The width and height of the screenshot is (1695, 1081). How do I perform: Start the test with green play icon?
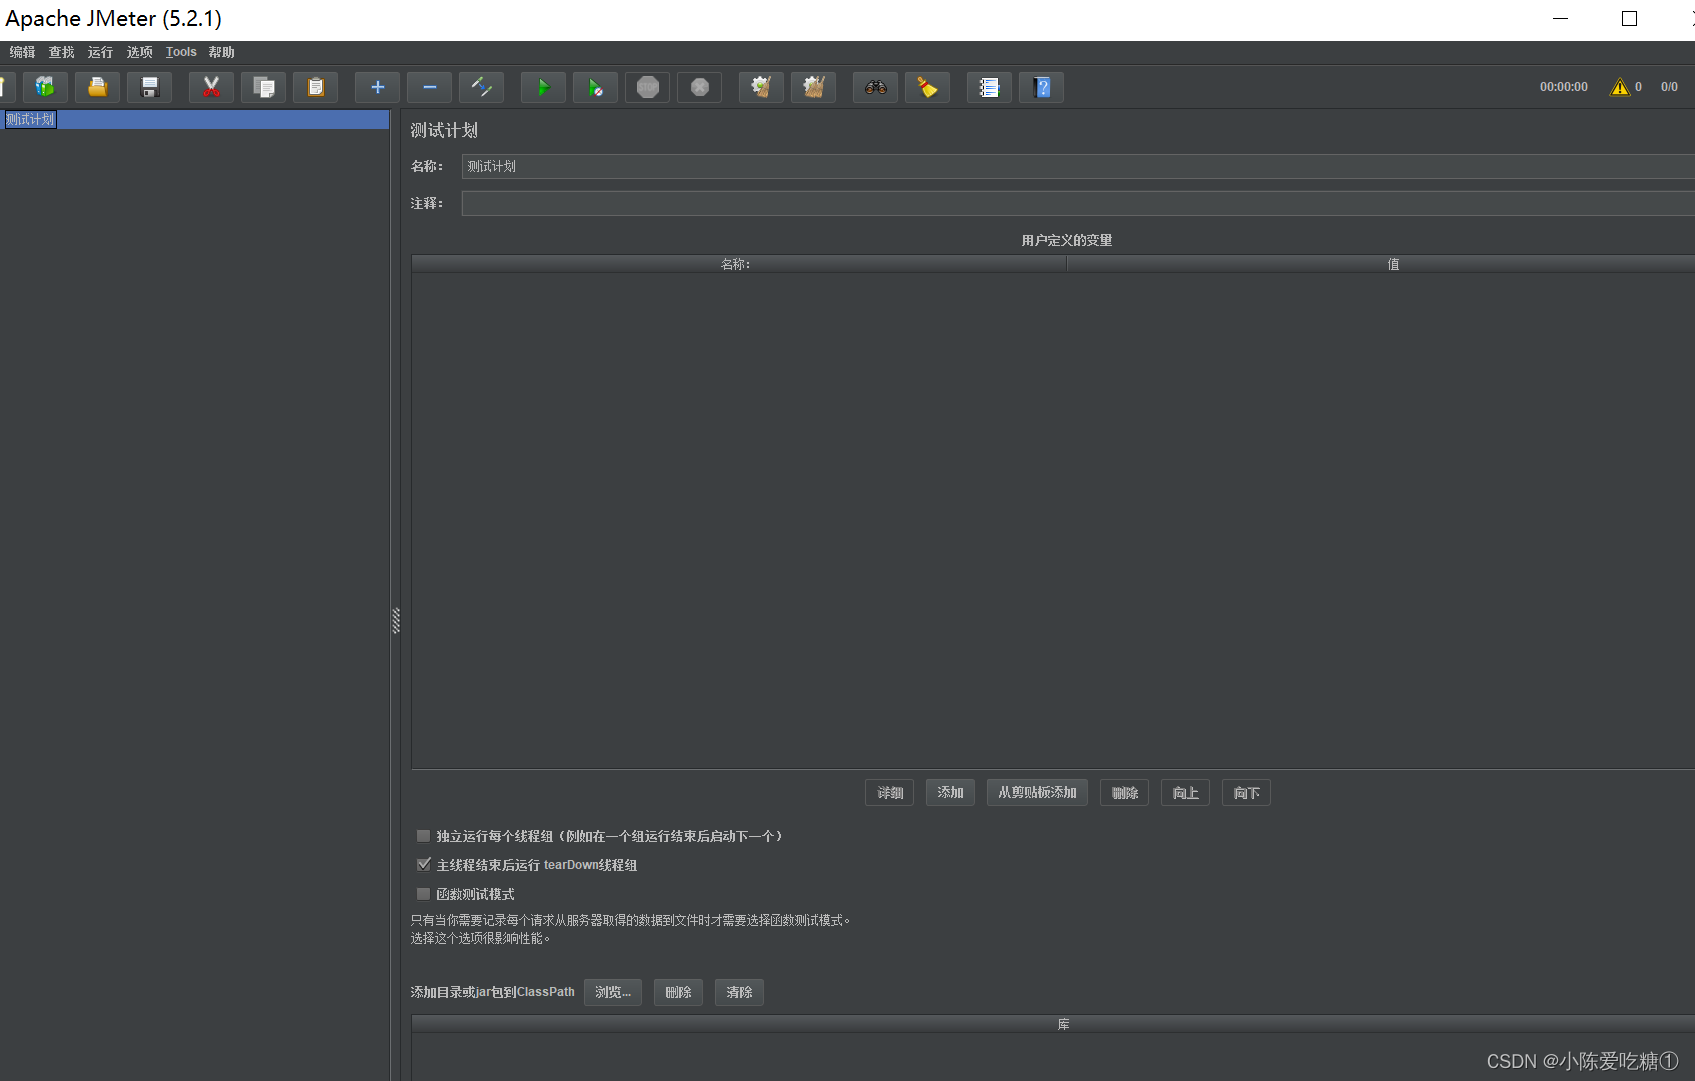pyautogui.click(x=543, y=88)
